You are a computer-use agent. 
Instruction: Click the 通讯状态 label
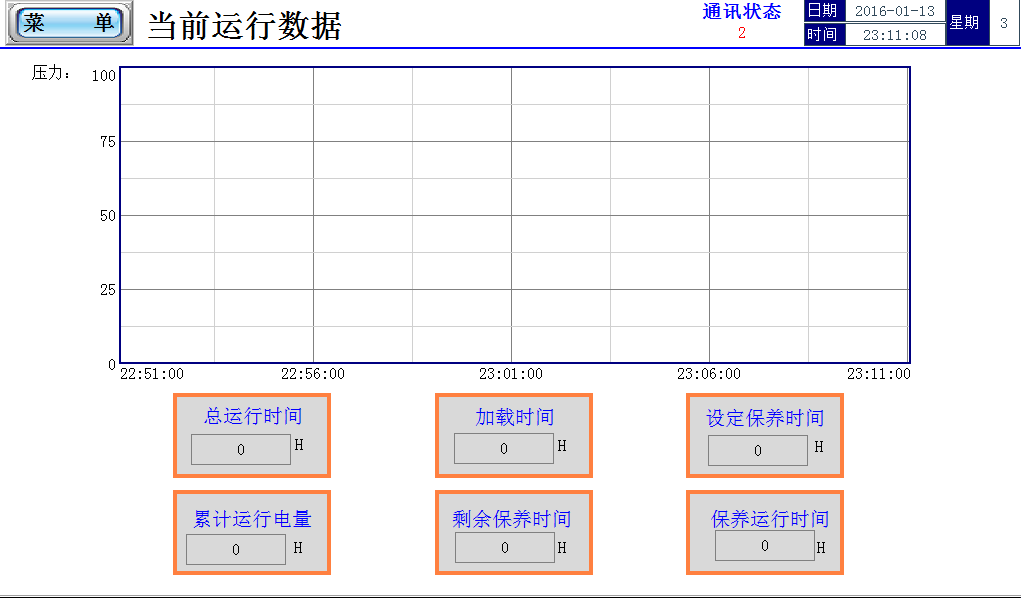(742, 11)
